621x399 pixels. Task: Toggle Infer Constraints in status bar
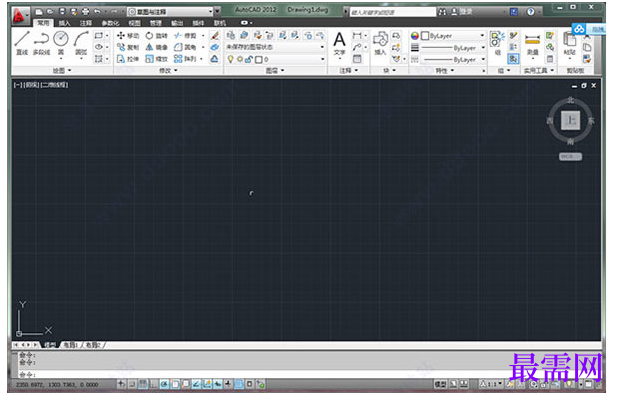tap(121, 384)
